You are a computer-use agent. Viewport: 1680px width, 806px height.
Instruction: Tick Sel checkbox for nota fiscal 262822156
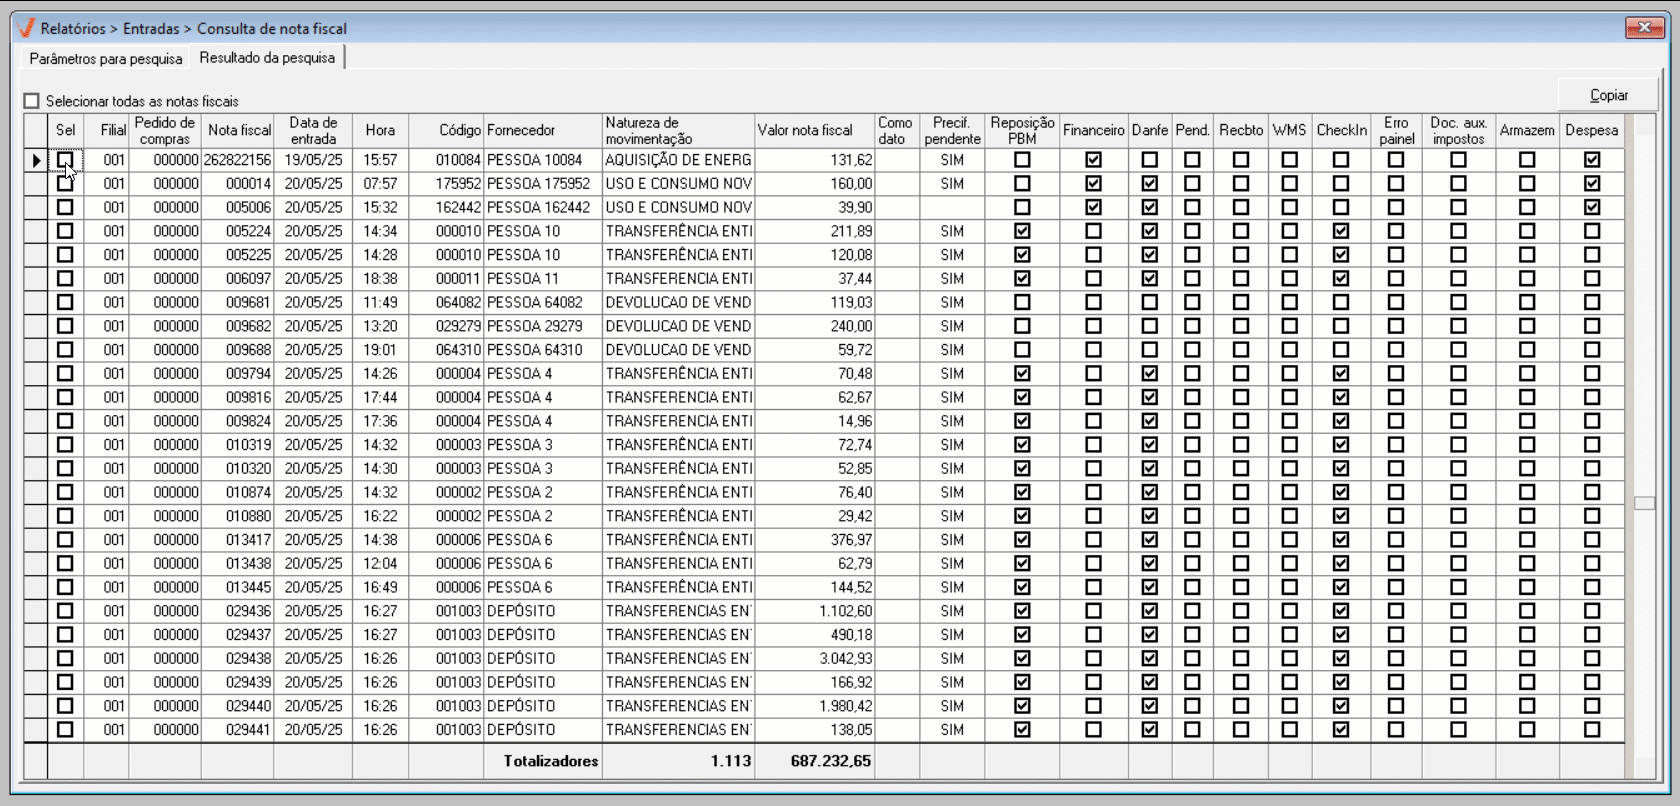pos(65,160)
